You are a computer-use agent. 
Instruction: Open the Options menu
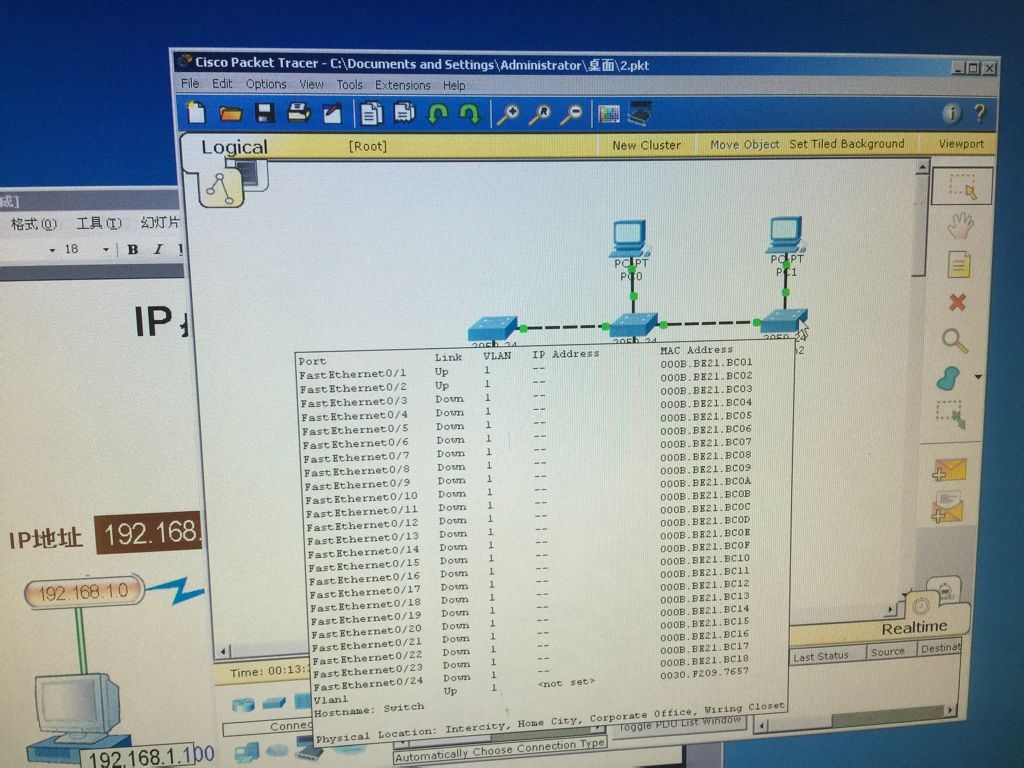pos(266,85)
